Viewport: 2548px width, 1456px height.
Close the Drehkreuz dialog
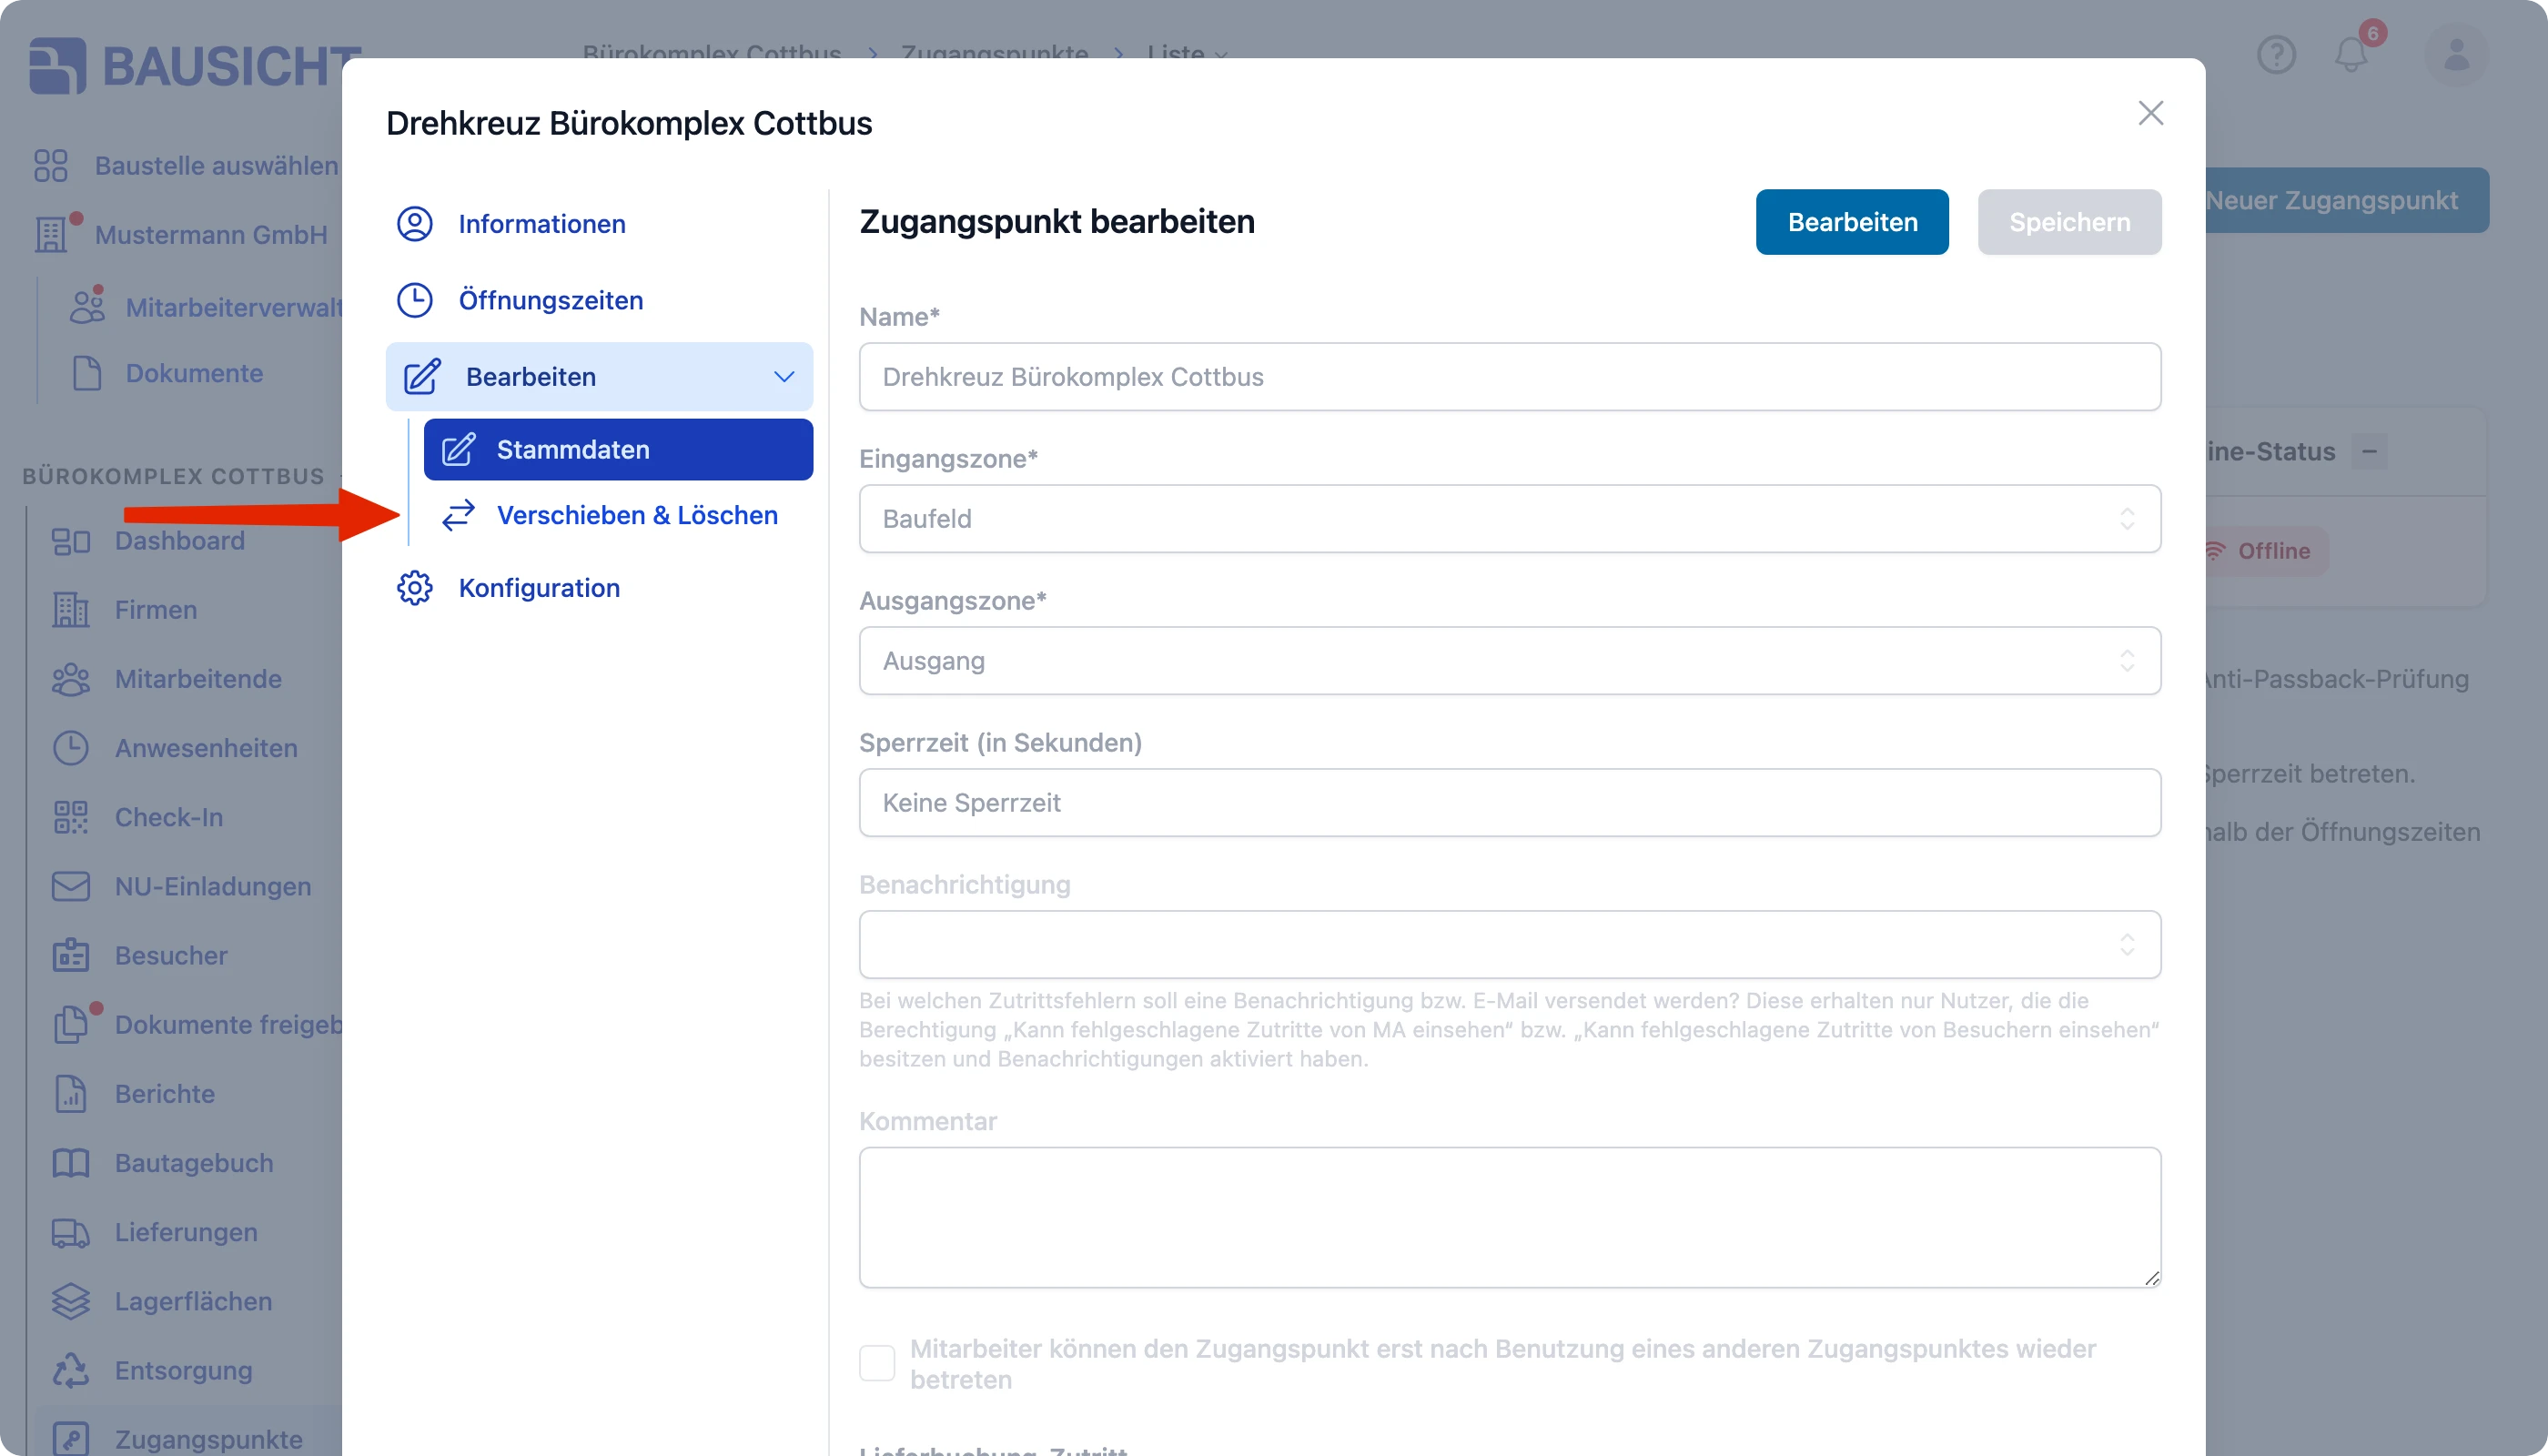tap(2150, 113)
